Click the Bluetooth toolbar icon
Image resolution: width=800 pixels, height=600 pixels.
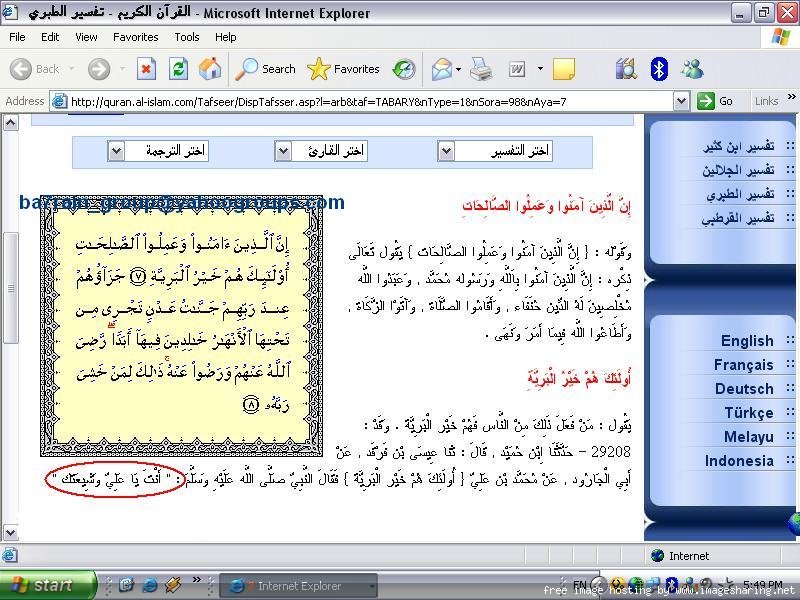pyautogui.click(x=659, y=69)
